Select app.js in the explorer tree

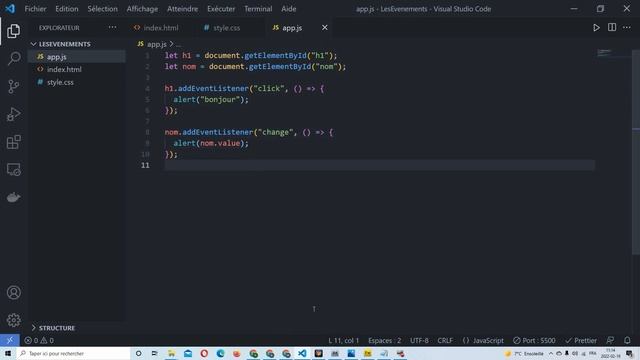pyautogui.click(x=77, y=57)
